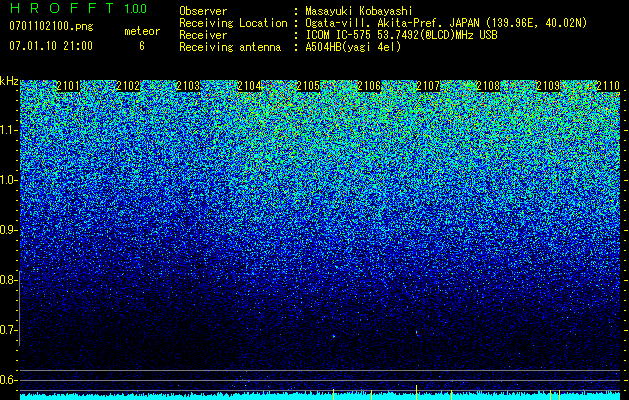Click the 2105 time marker
This screenshot has height=400, width=629.
308,86
